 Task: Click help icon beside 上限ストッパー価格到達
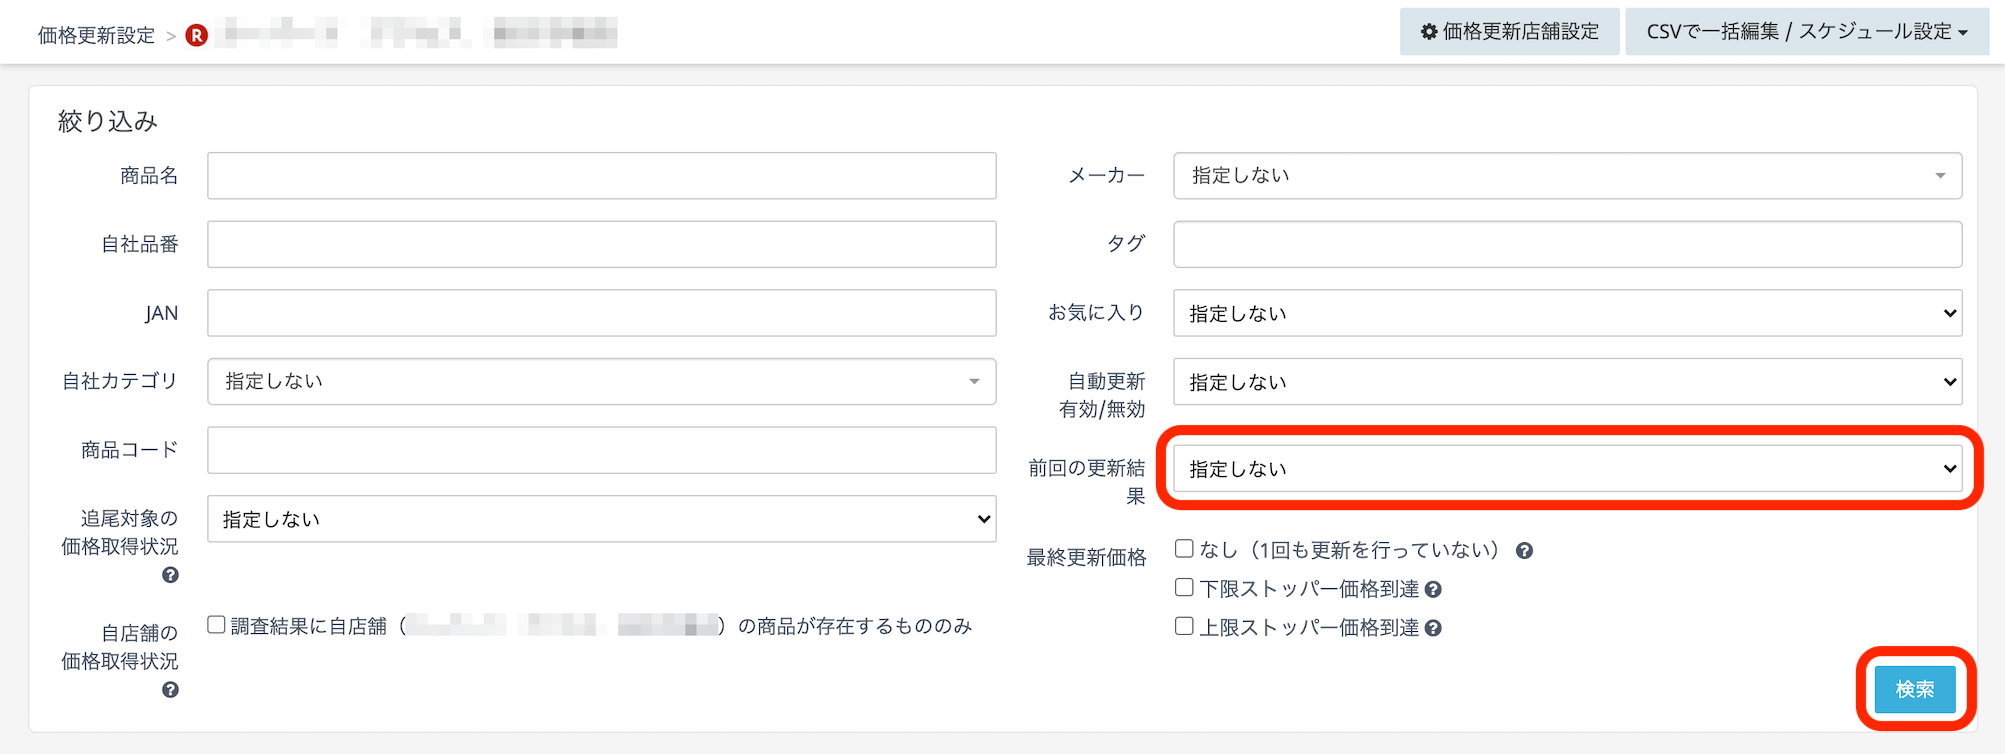click(1433, 628)
